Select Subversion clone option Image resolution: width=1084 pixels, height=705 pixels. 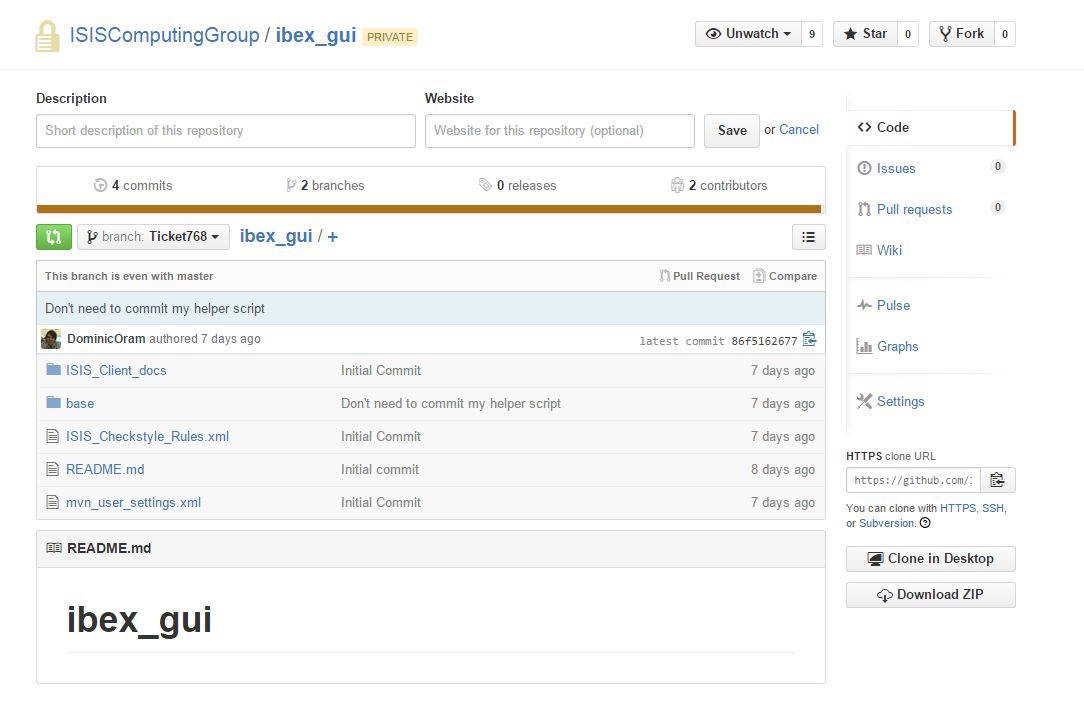tap(886, 523)
